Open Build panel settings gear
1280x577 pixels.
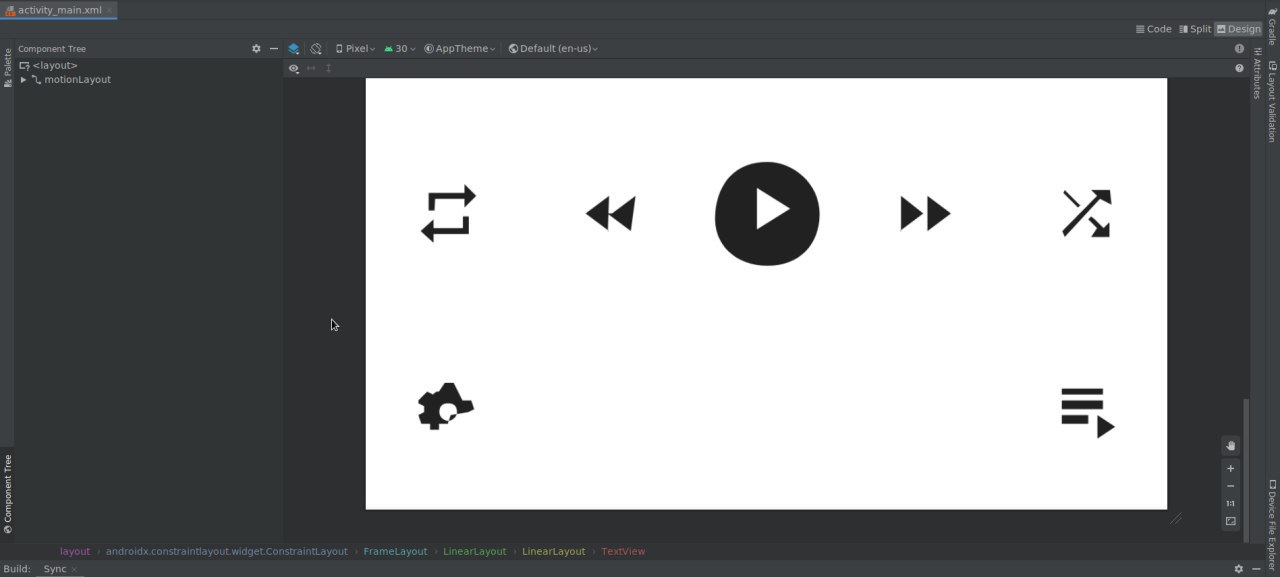1239,569
